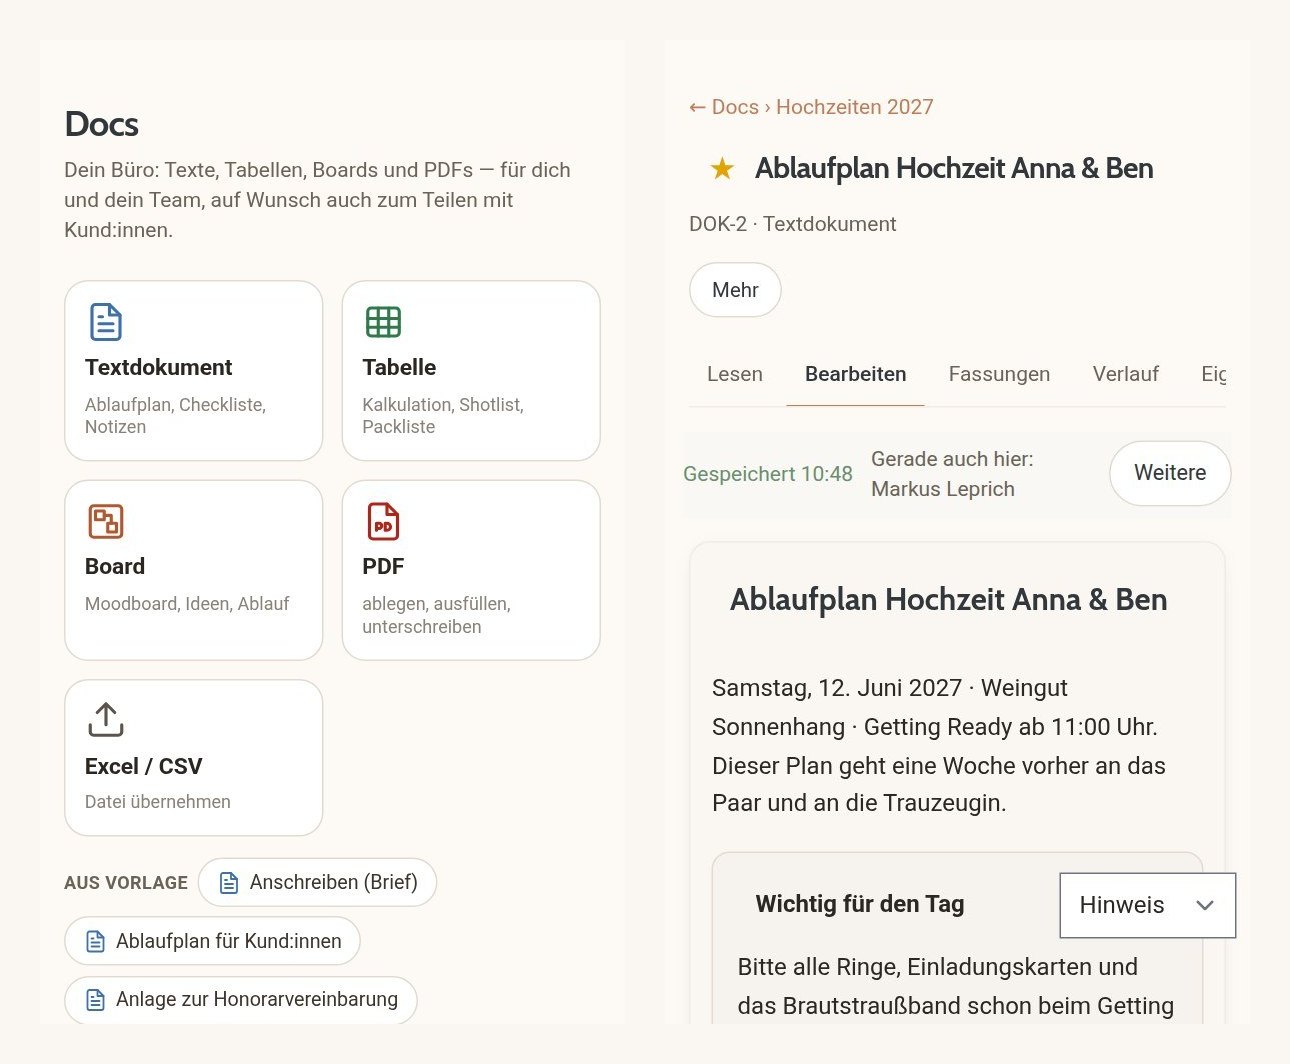Create a new Tabelle
The height and width of the screenshot is (1064, 1290).
(x=471, y=371)
